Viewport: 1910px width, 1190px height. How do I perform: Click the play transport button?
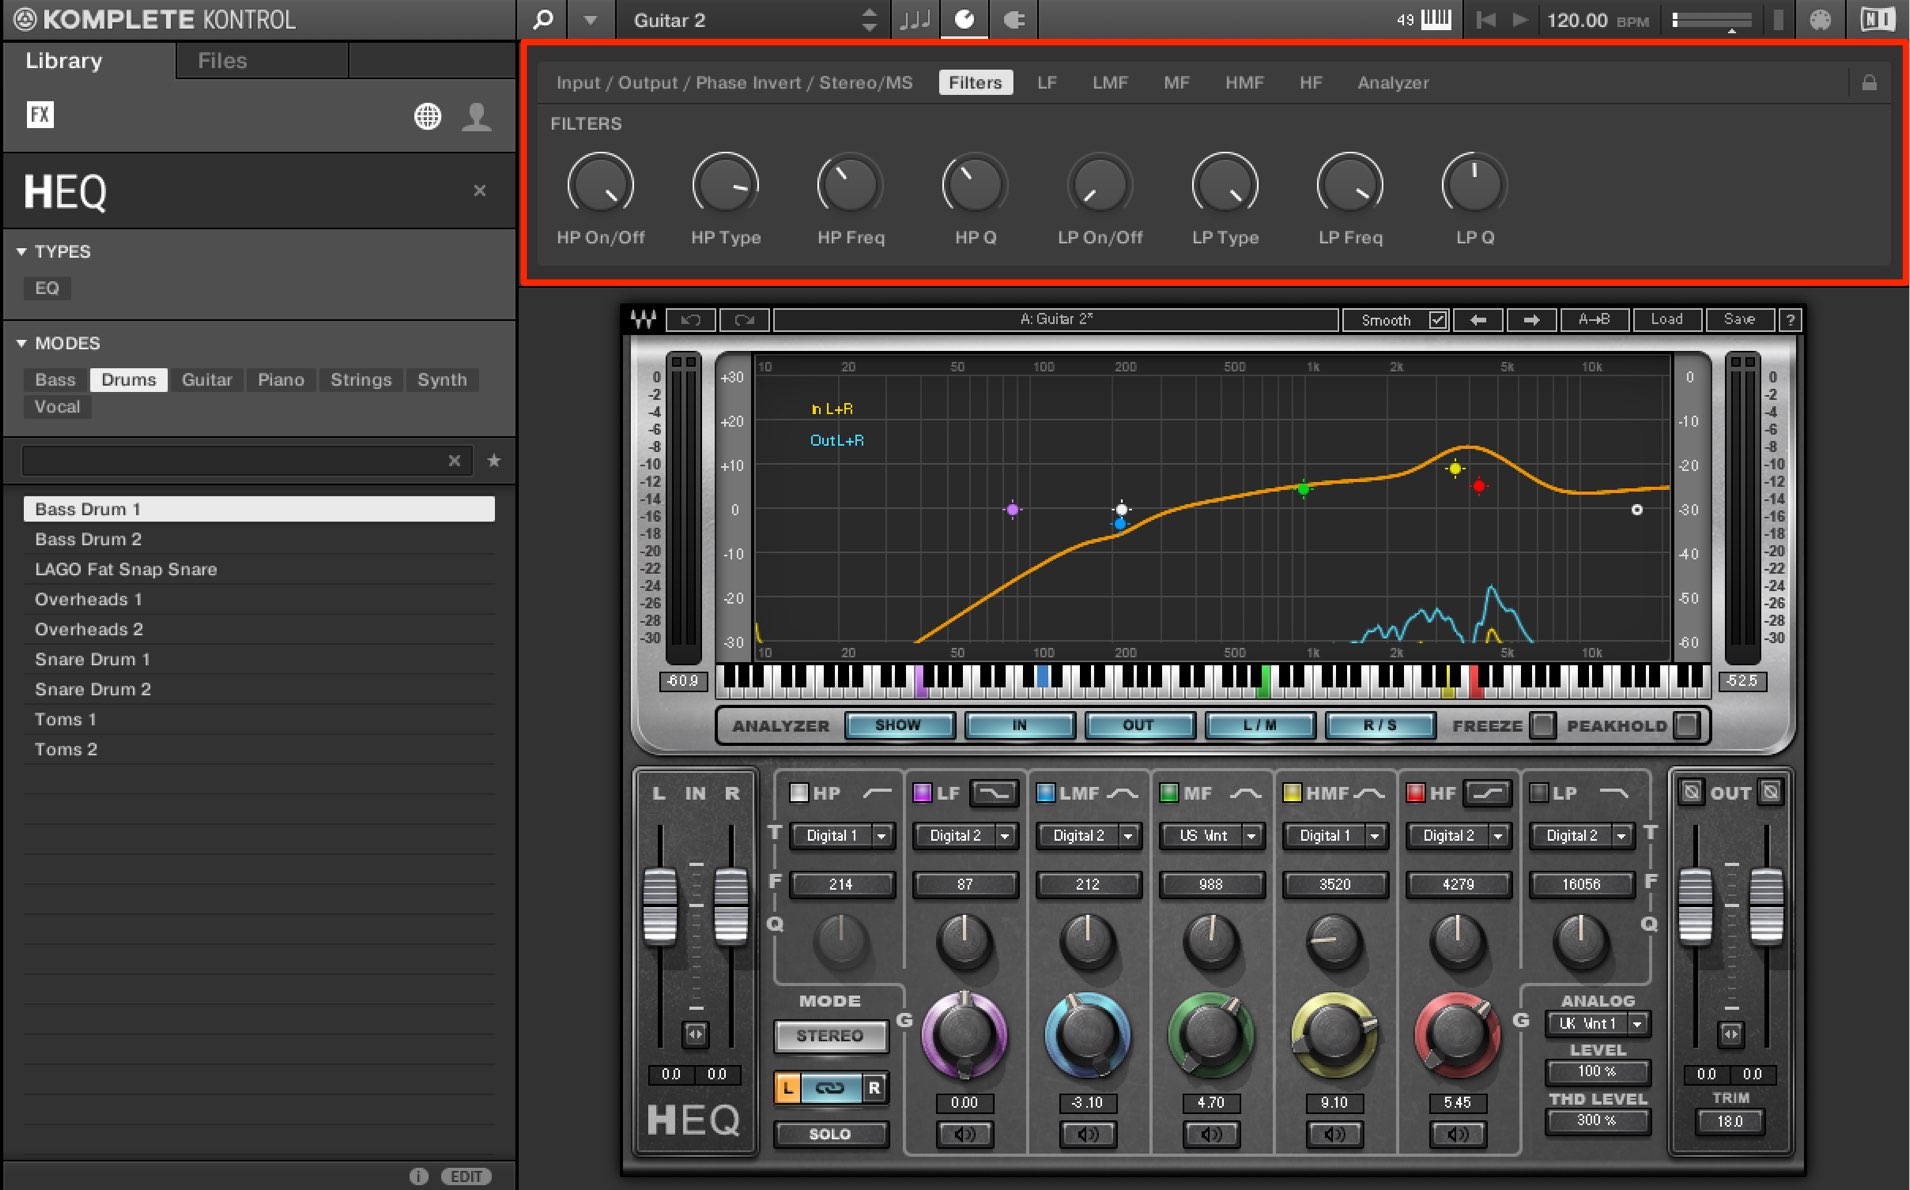tap(1520, 20)
